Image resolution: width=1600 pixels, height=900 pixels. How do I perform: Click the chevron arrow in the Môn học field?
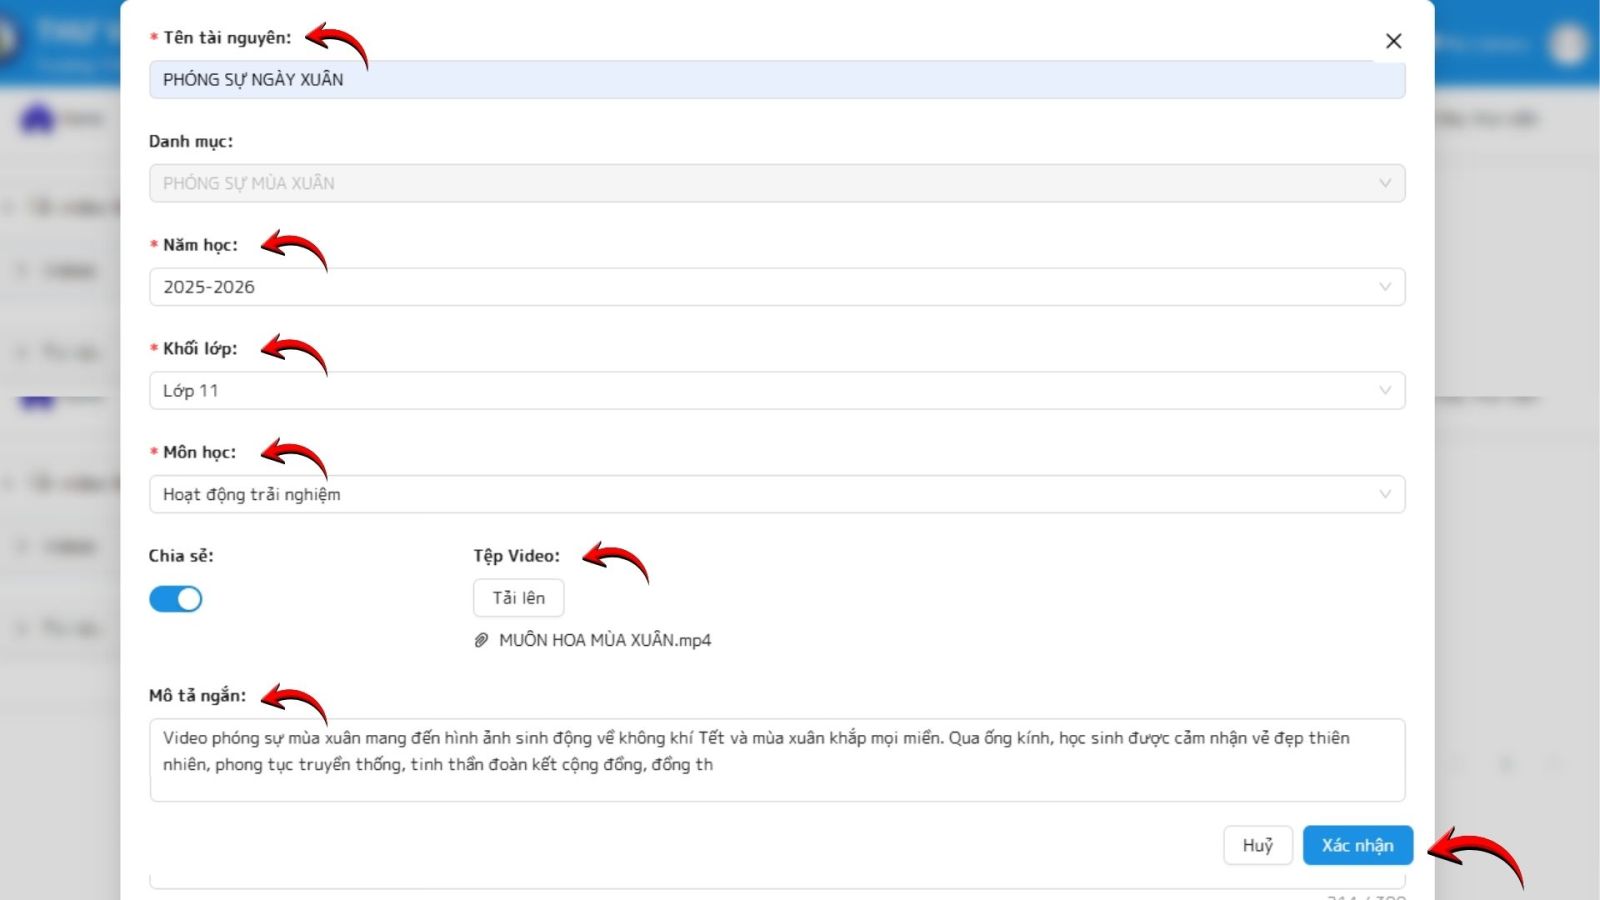click(1384, 494)
